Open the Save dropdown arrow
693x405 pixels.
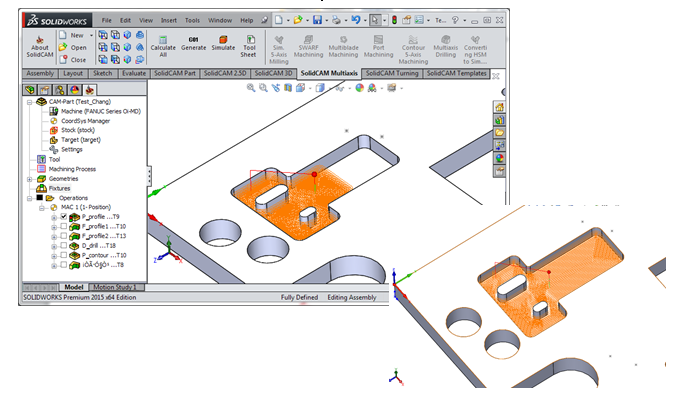click(327, 20)
